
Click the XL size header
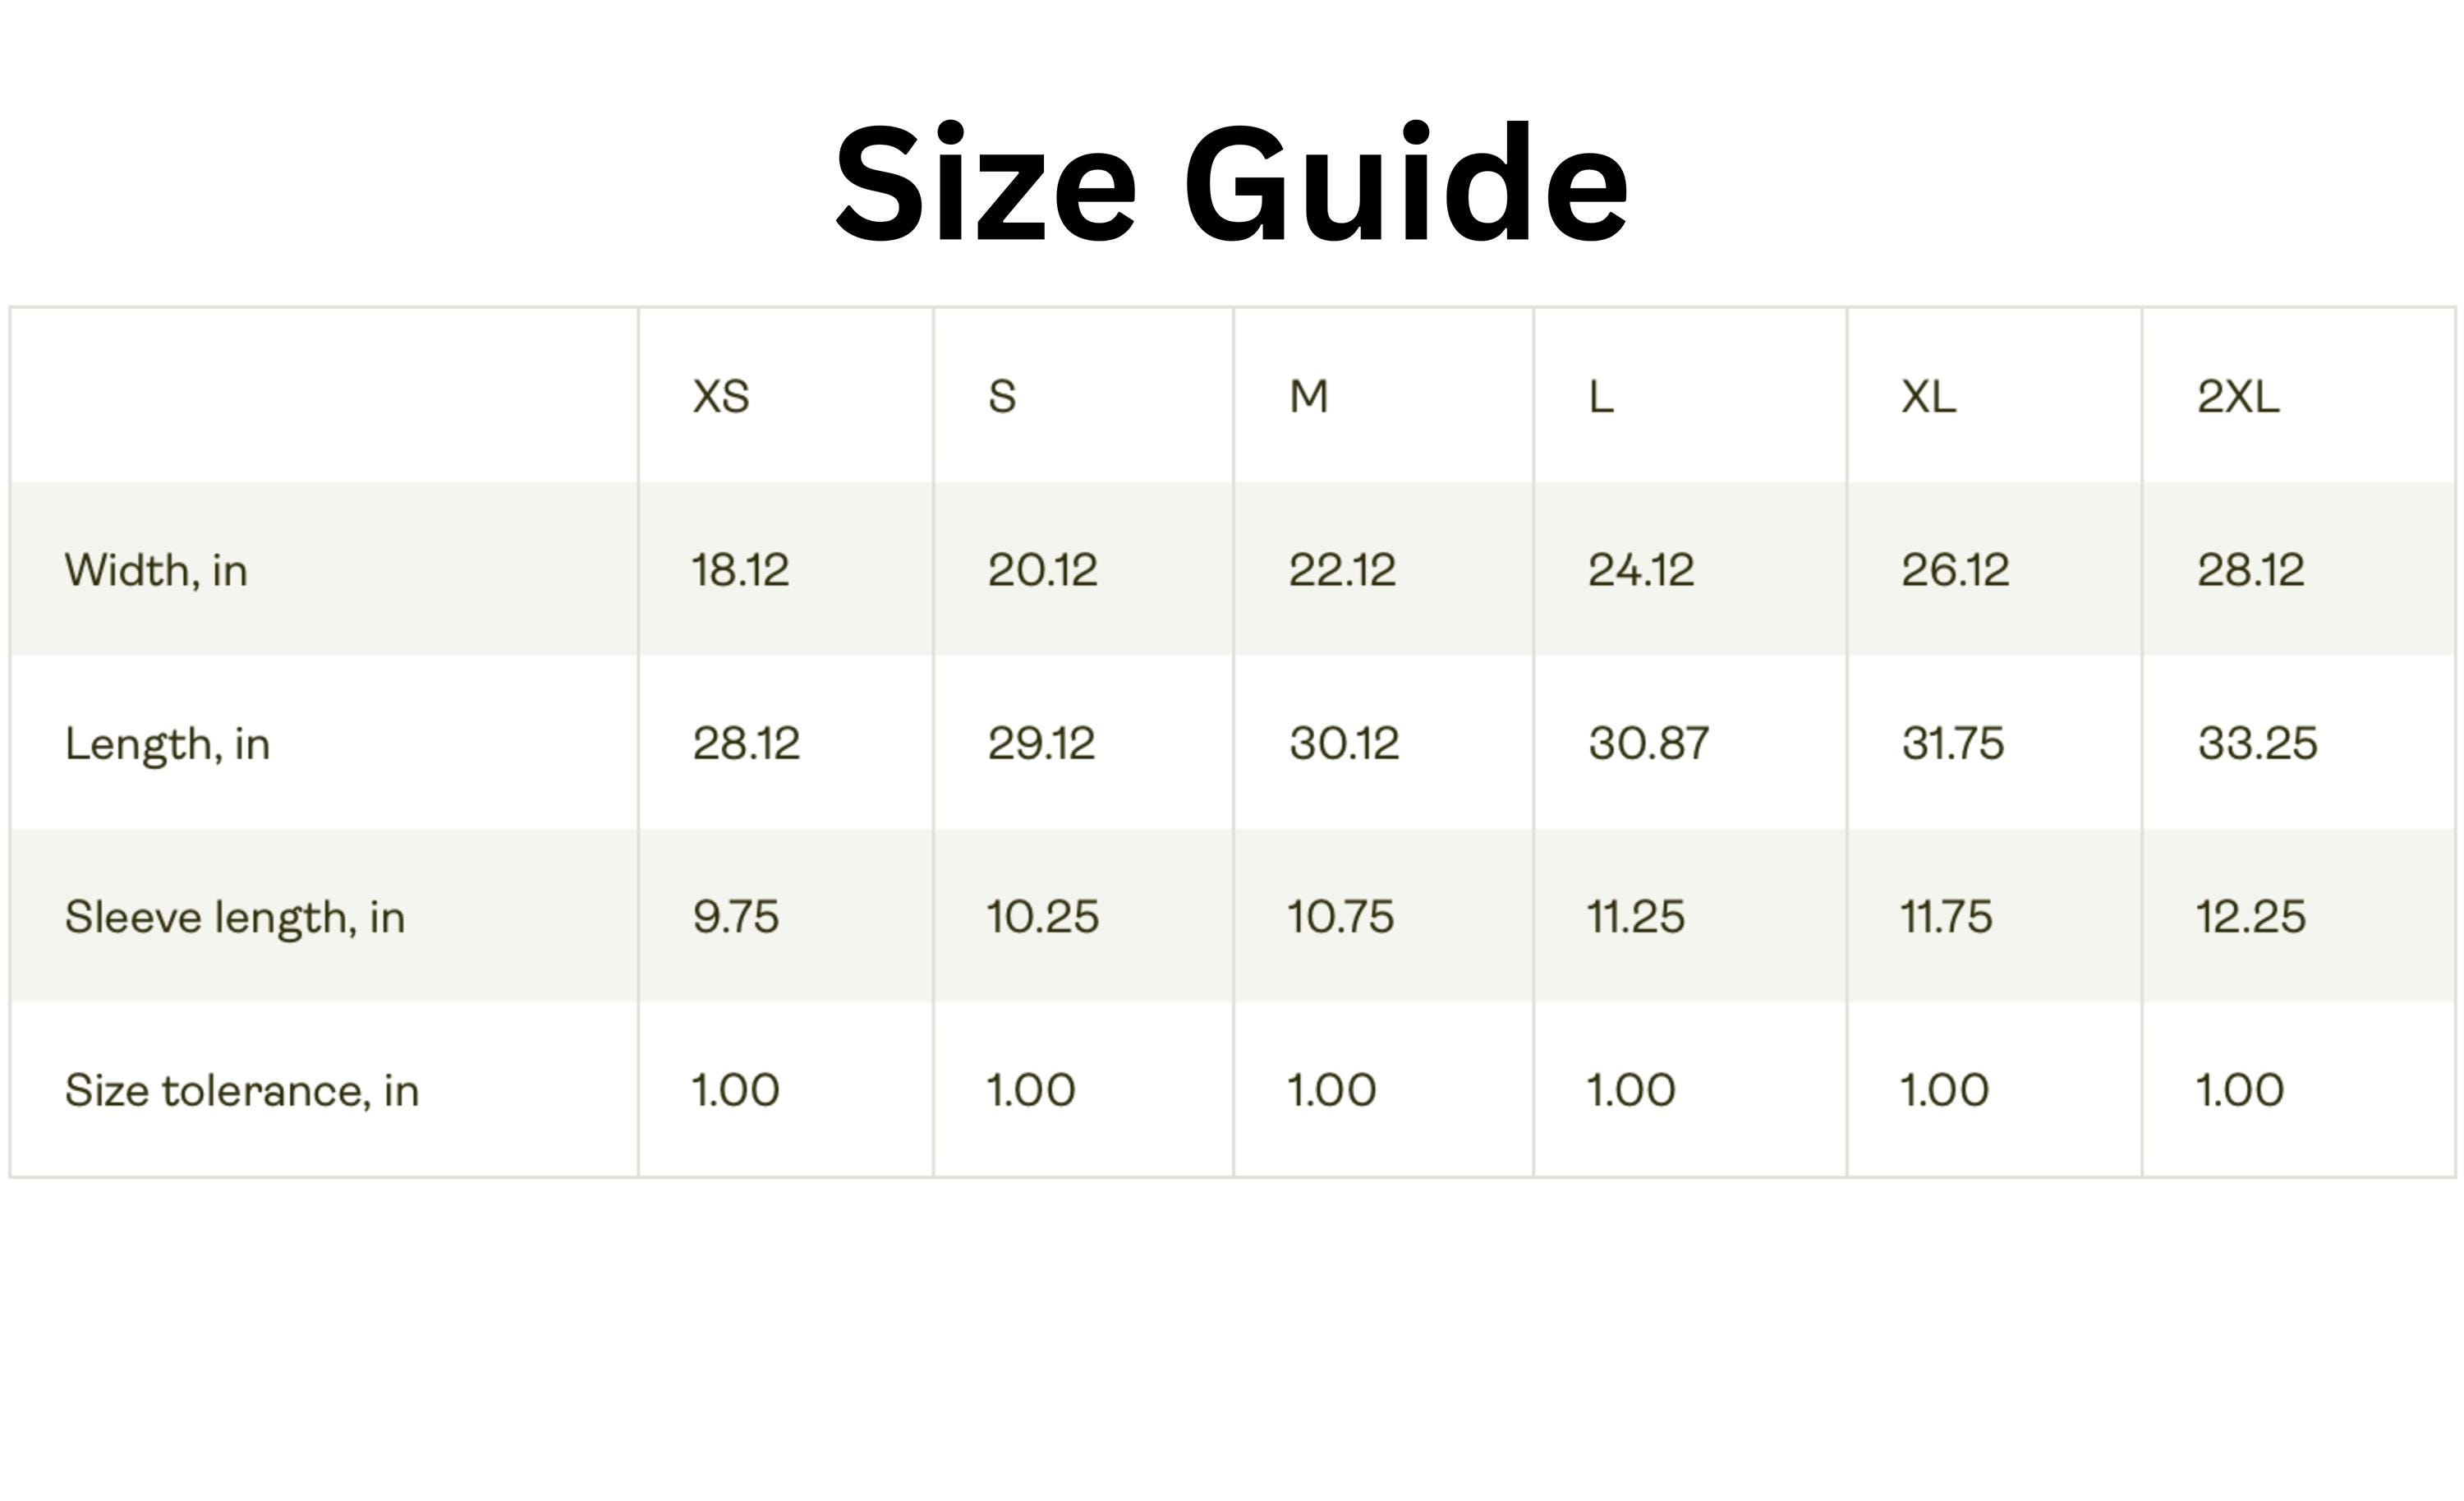(x=1928, y=396)
